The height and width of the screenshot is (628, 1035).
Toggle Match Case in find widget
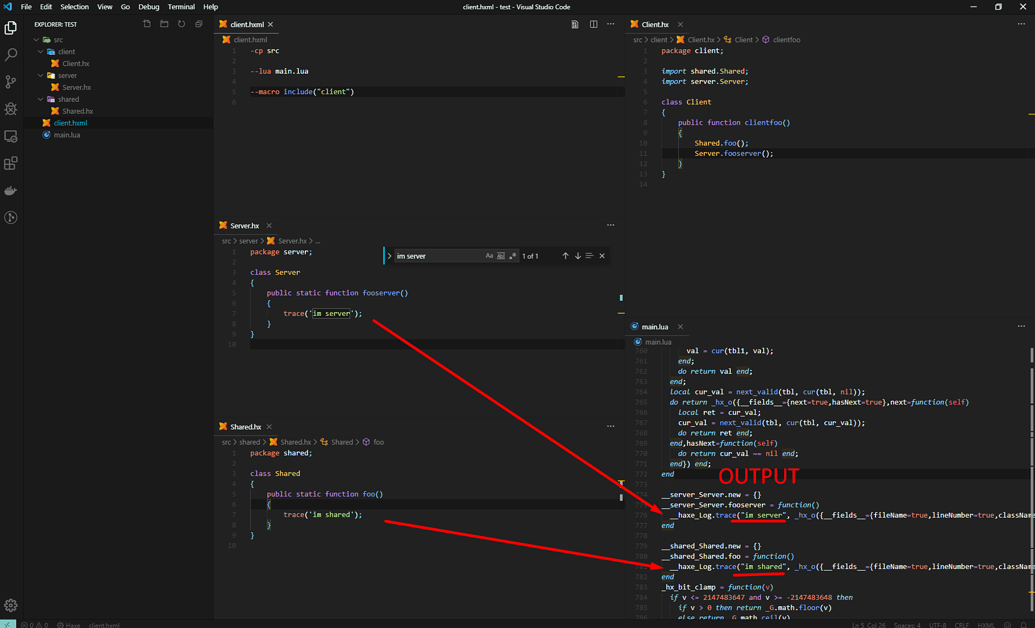coord(489,256)
